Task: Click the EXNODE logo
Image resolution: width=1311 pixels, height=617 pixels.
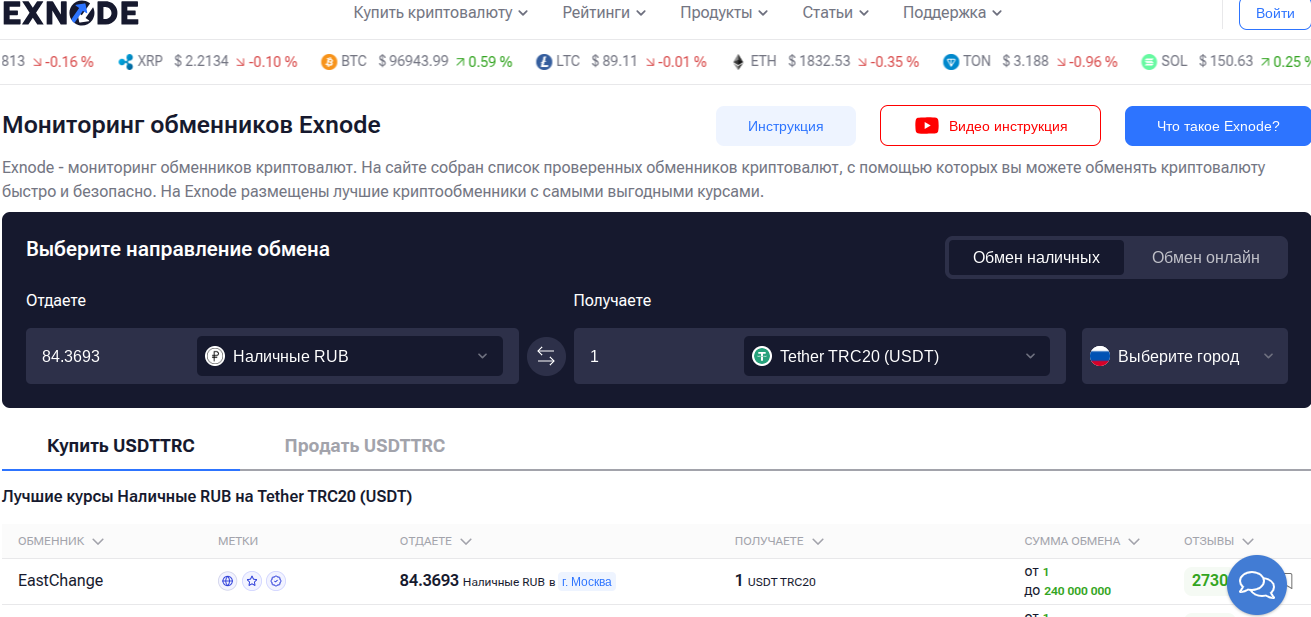Action: tap(69, 13)
